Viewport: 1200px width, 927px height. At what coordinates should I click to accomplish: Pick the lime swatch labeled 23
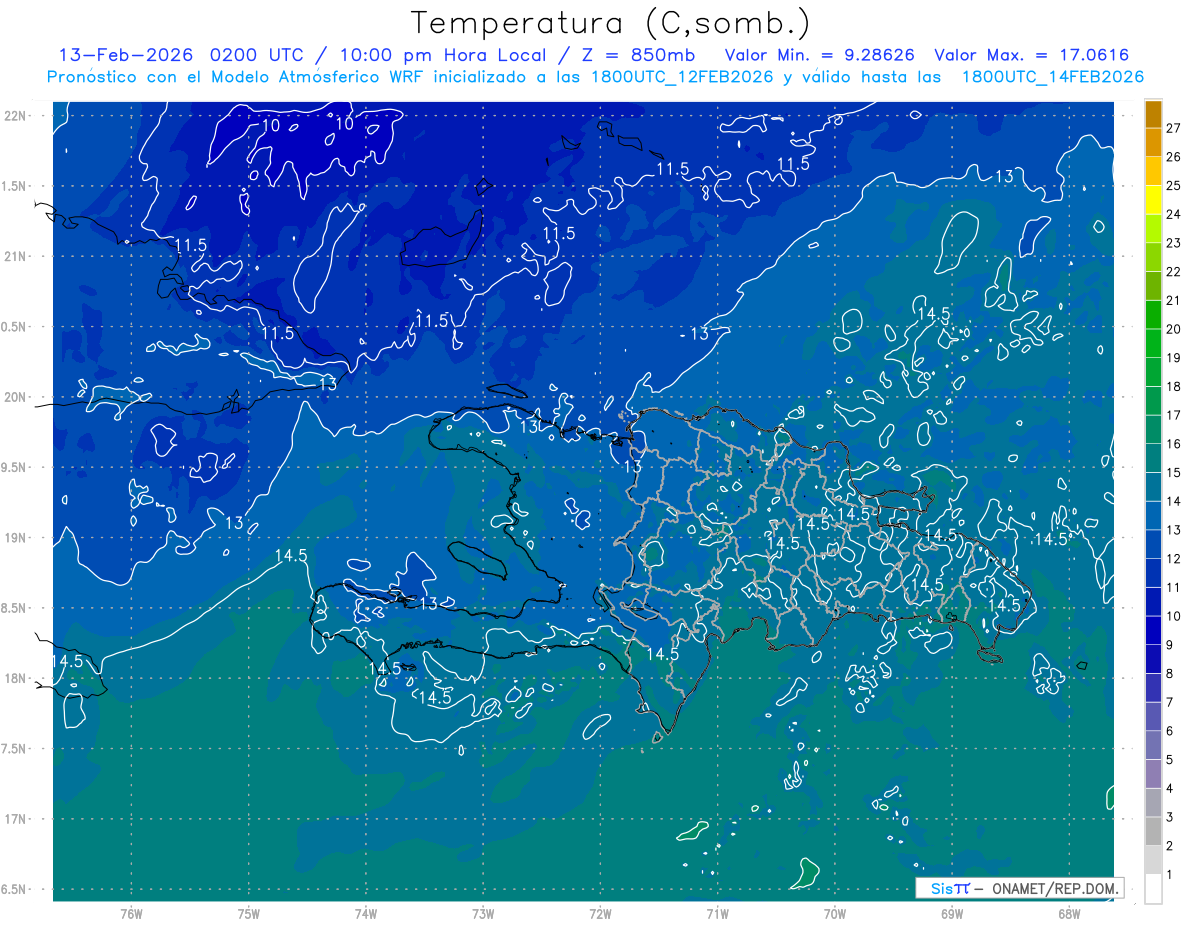click(1153, 229)
